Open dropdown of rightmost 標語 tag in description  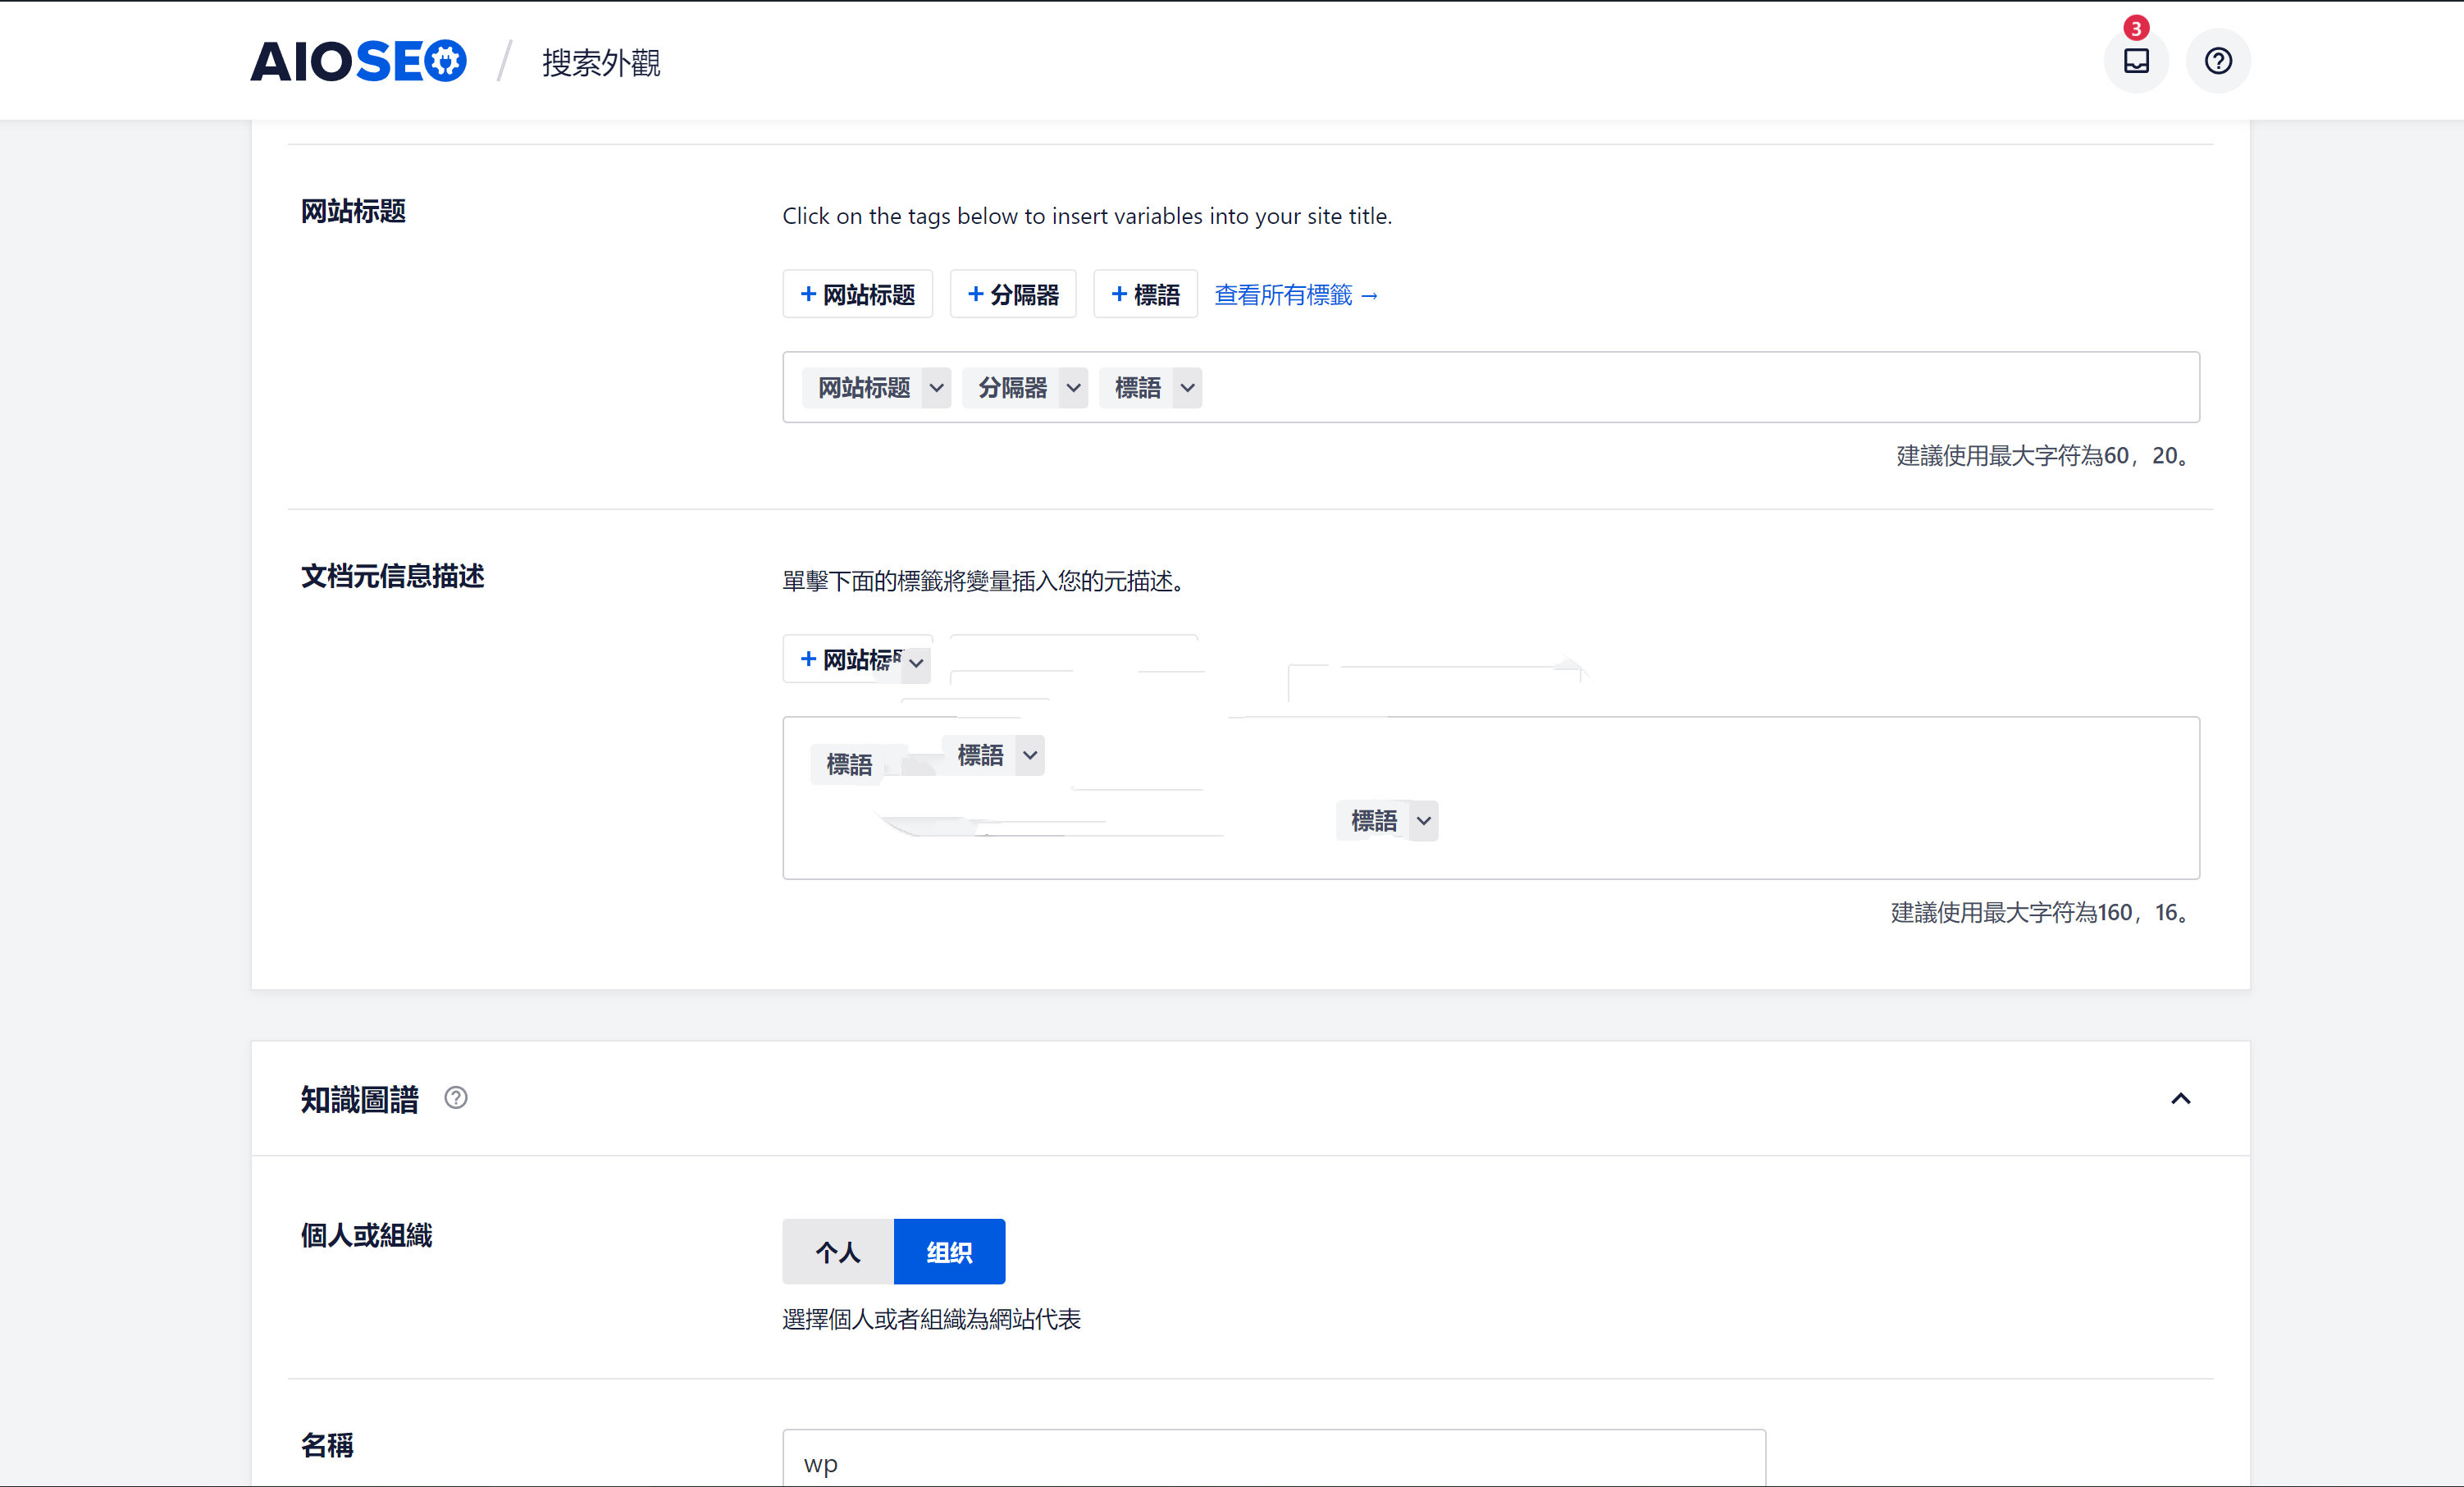coord(1422,821)
